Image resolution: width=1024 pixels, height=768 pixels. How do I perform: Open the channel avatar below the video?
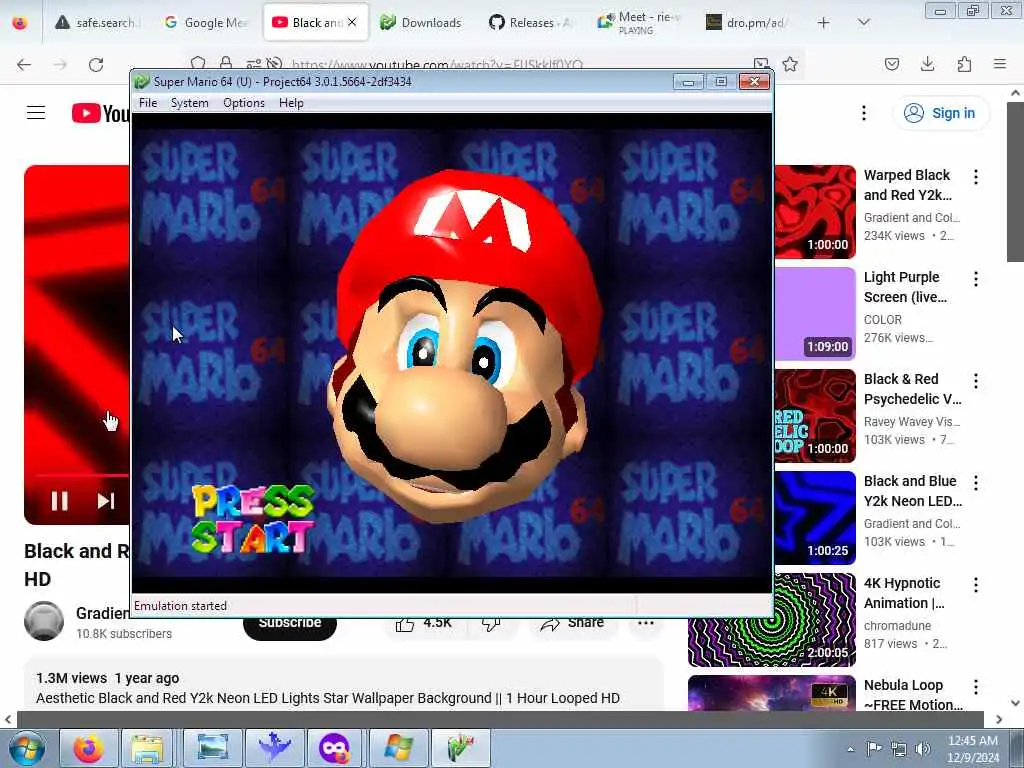tap(44, 620)
